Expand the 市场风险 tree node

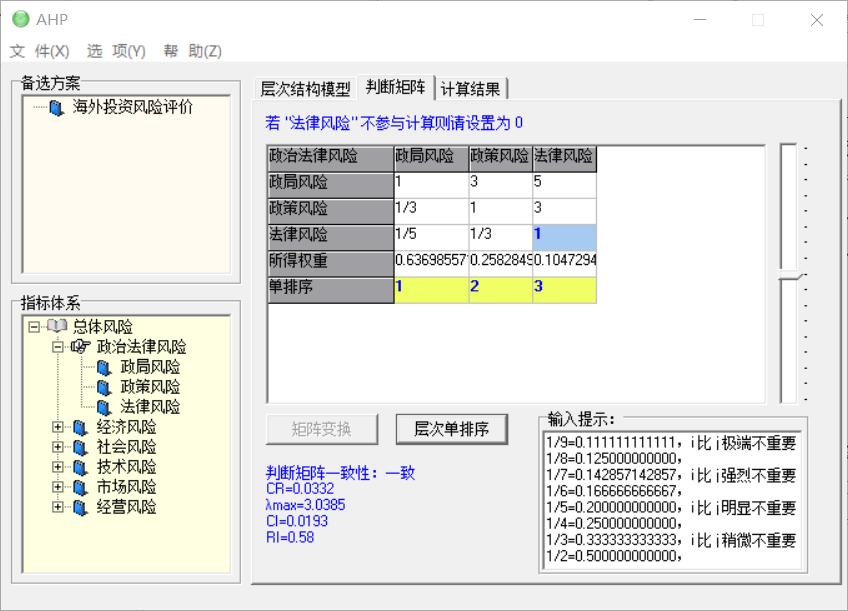click(58, 487)
